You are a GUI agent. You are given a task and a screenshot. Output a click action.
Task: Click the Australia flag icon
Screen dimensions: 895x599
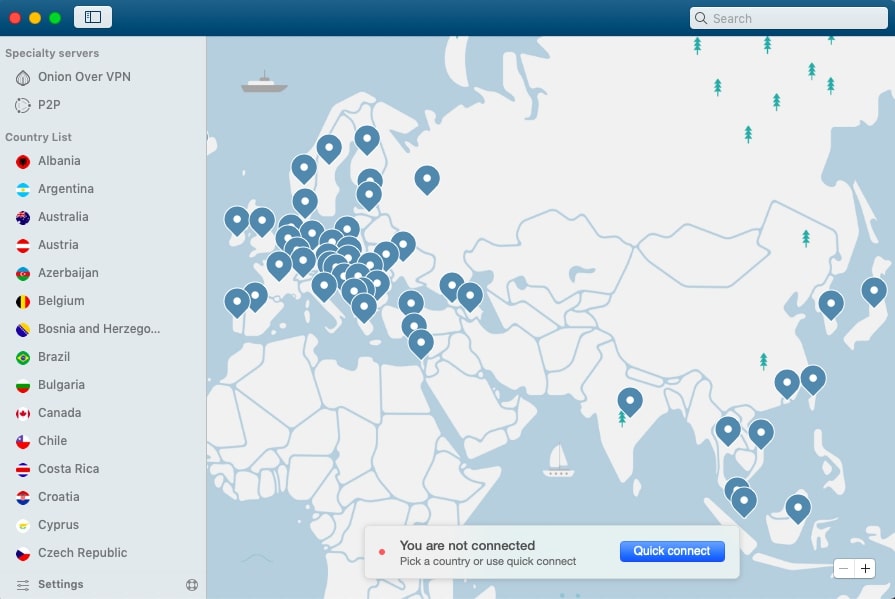click(x=23, y=218)
